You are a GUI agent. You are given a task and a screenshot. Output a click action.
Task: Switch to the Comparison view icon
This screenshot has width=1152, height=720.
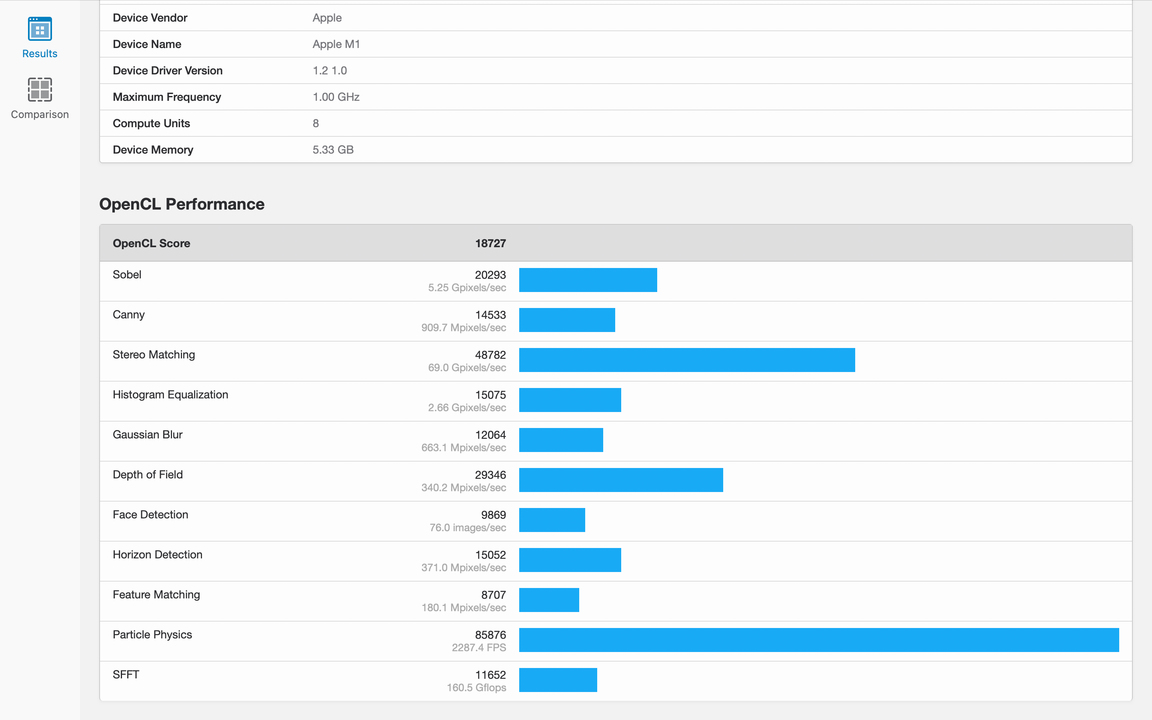pos(40,90)
